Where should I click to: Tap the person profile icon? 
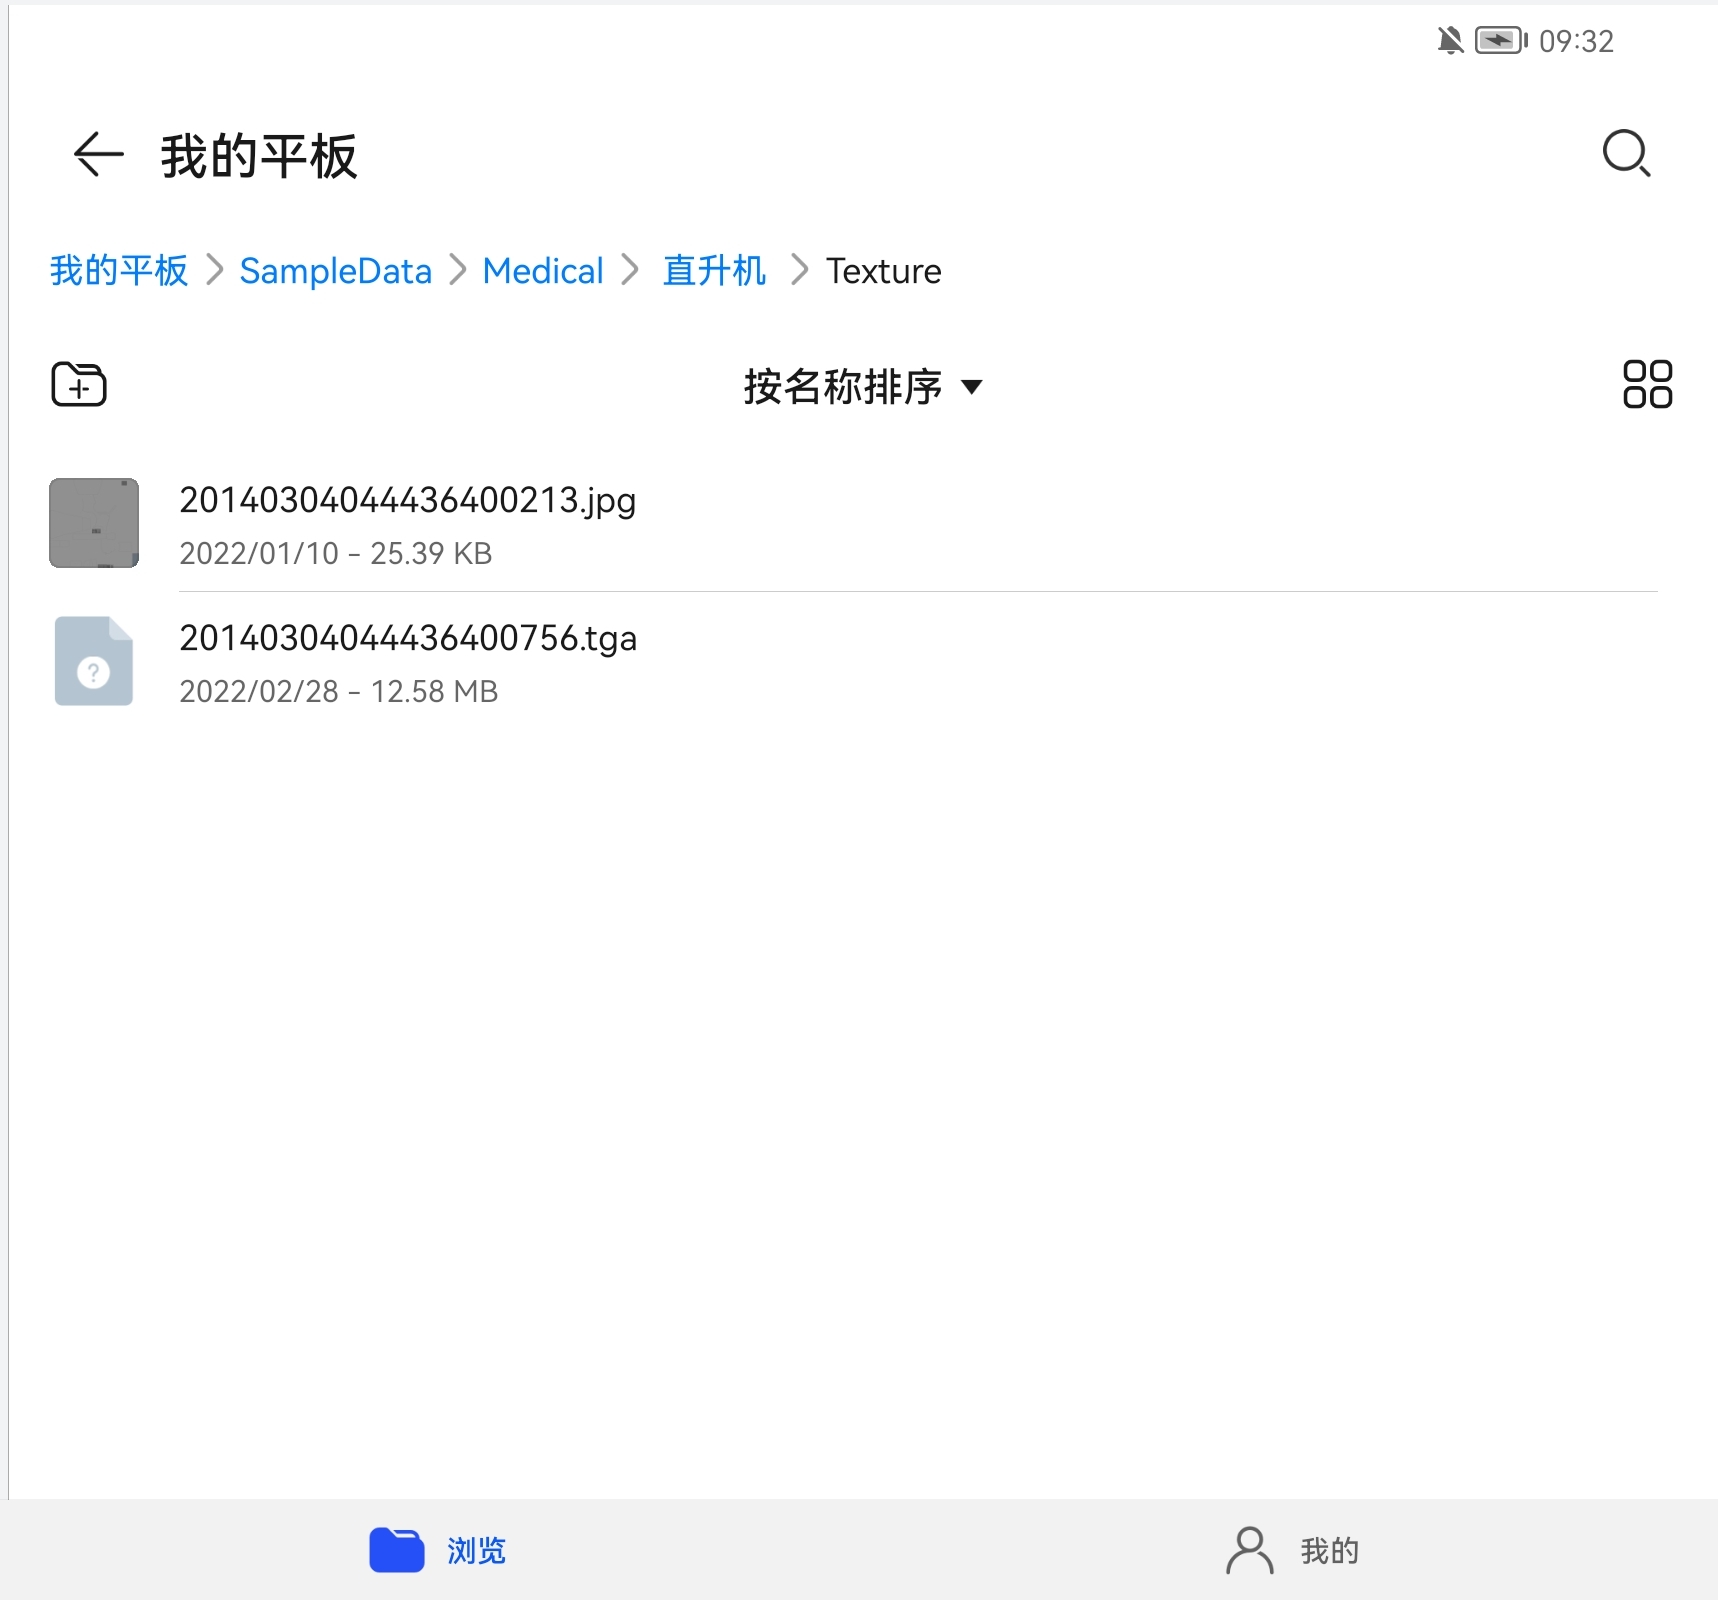click(1249, 1550)
